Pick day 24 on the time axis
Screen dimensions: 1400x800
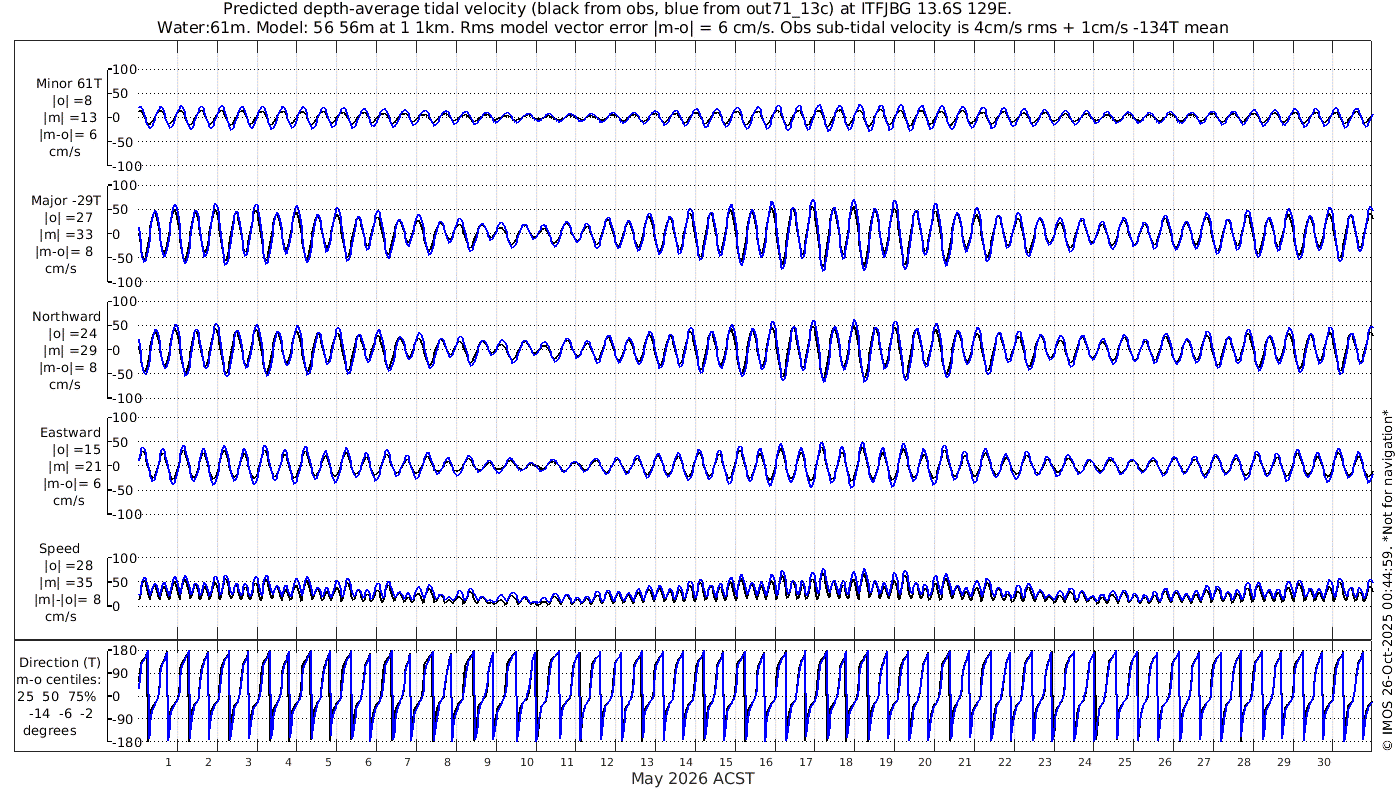(x=1085, y=762)
